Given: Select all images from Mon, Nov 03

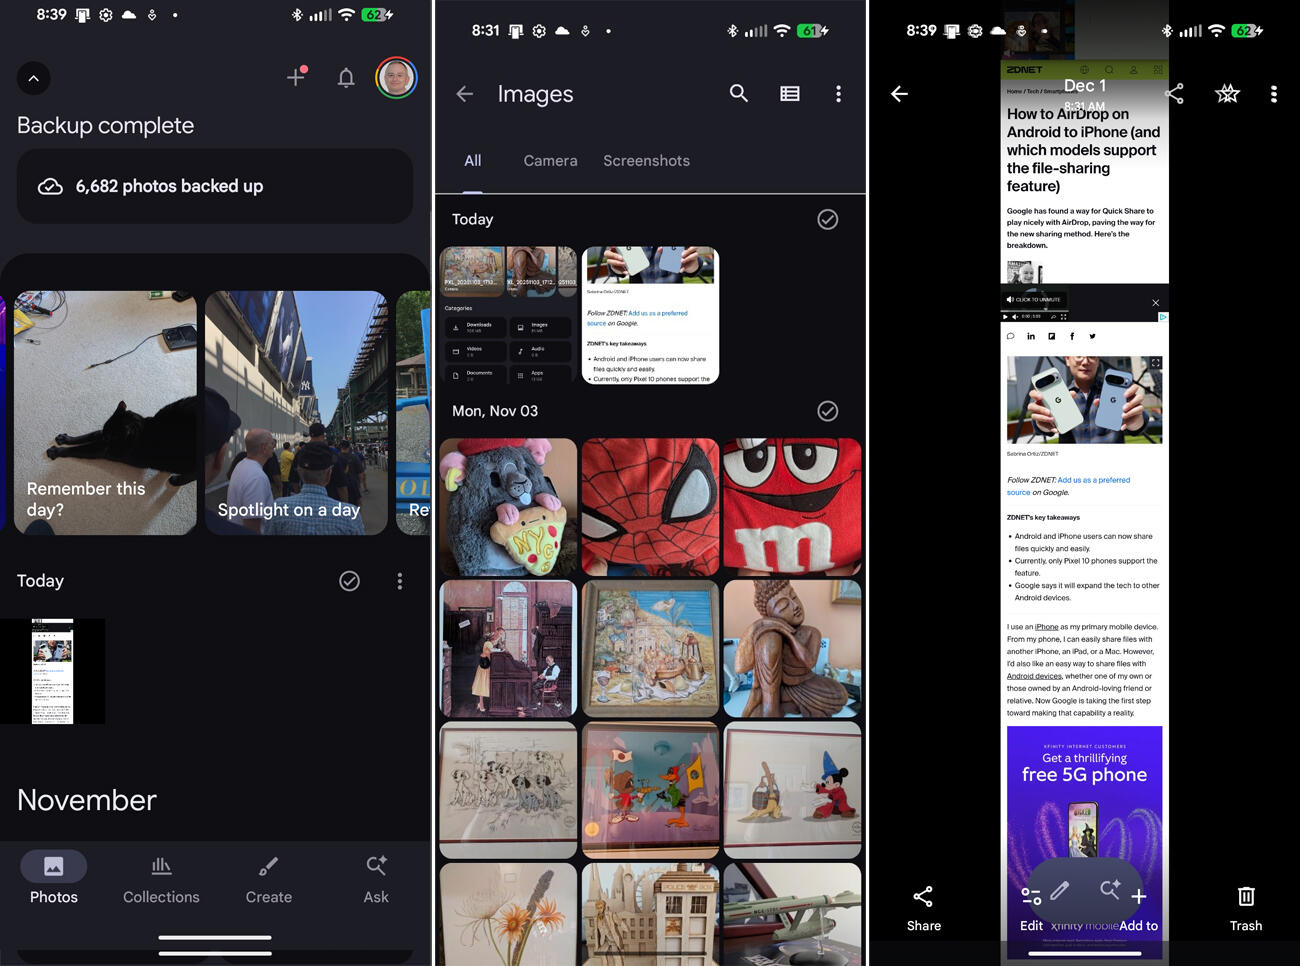Looking at the screenshot, I should point(827,411).
